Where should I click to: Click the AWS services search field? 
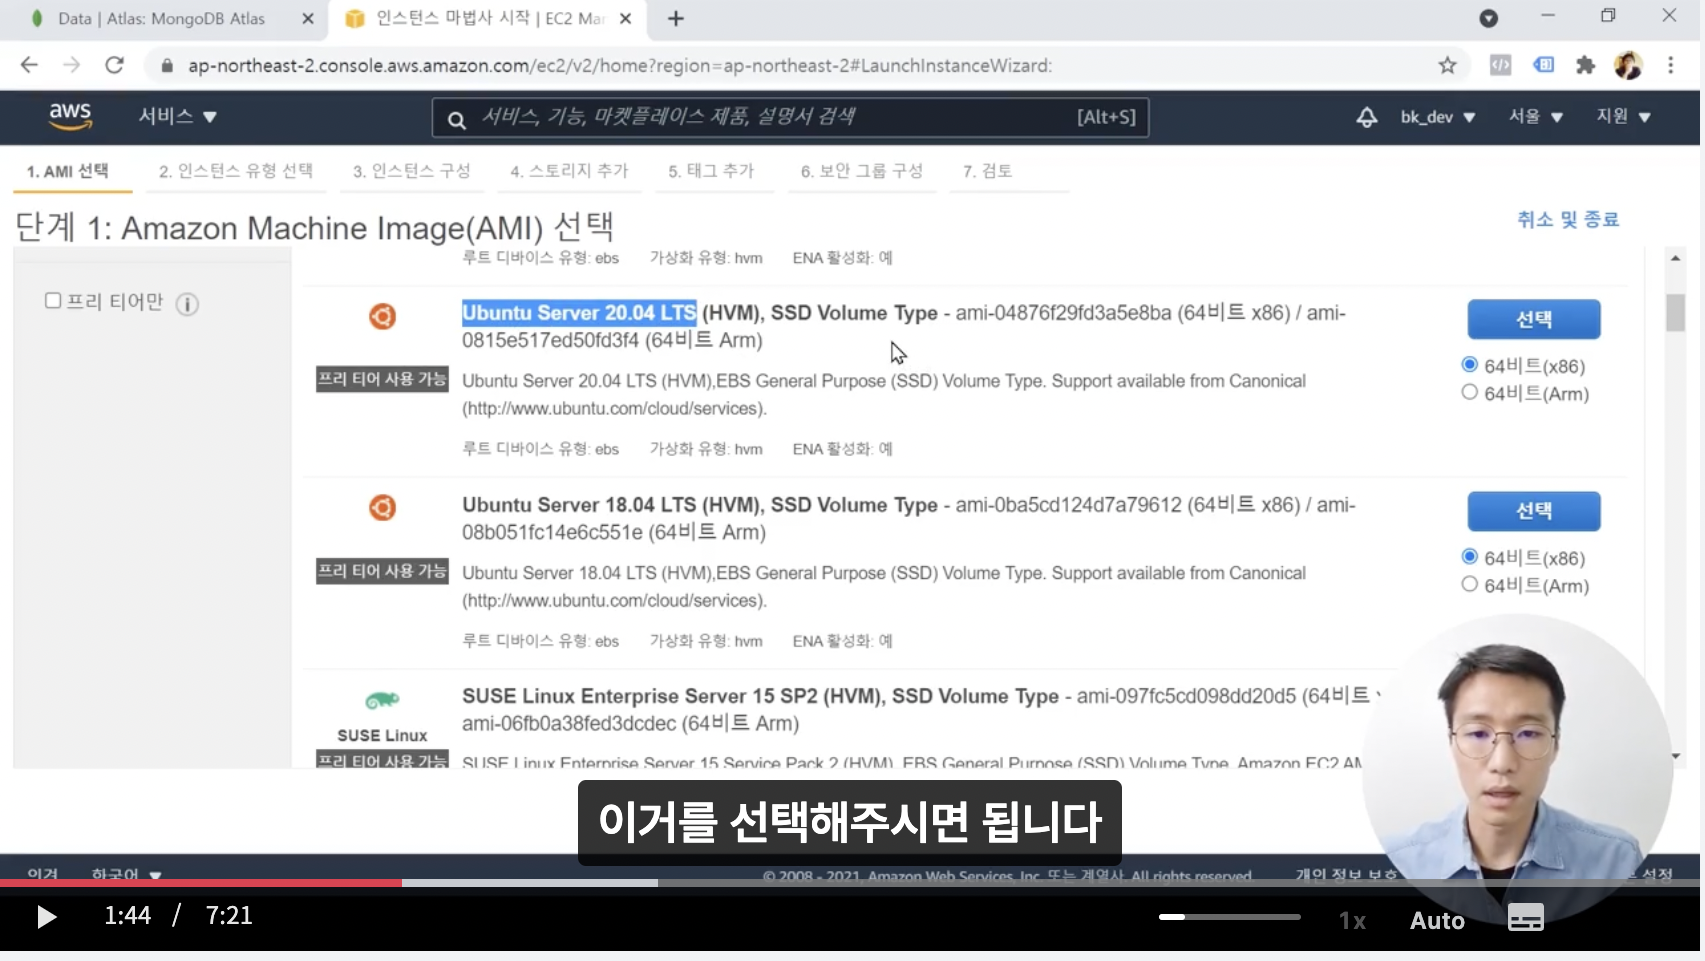click(x=790, y=117)
